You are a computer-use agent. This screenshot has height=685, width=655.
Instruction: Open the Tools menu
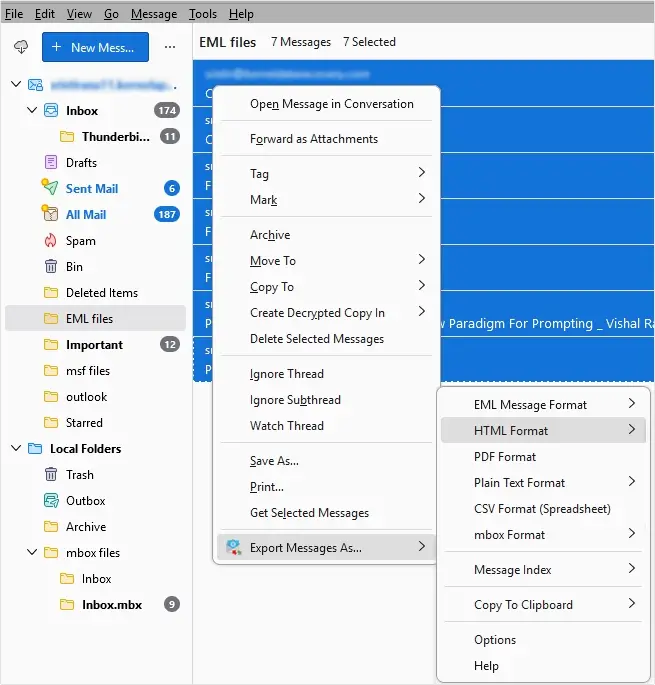pos(203,14)
